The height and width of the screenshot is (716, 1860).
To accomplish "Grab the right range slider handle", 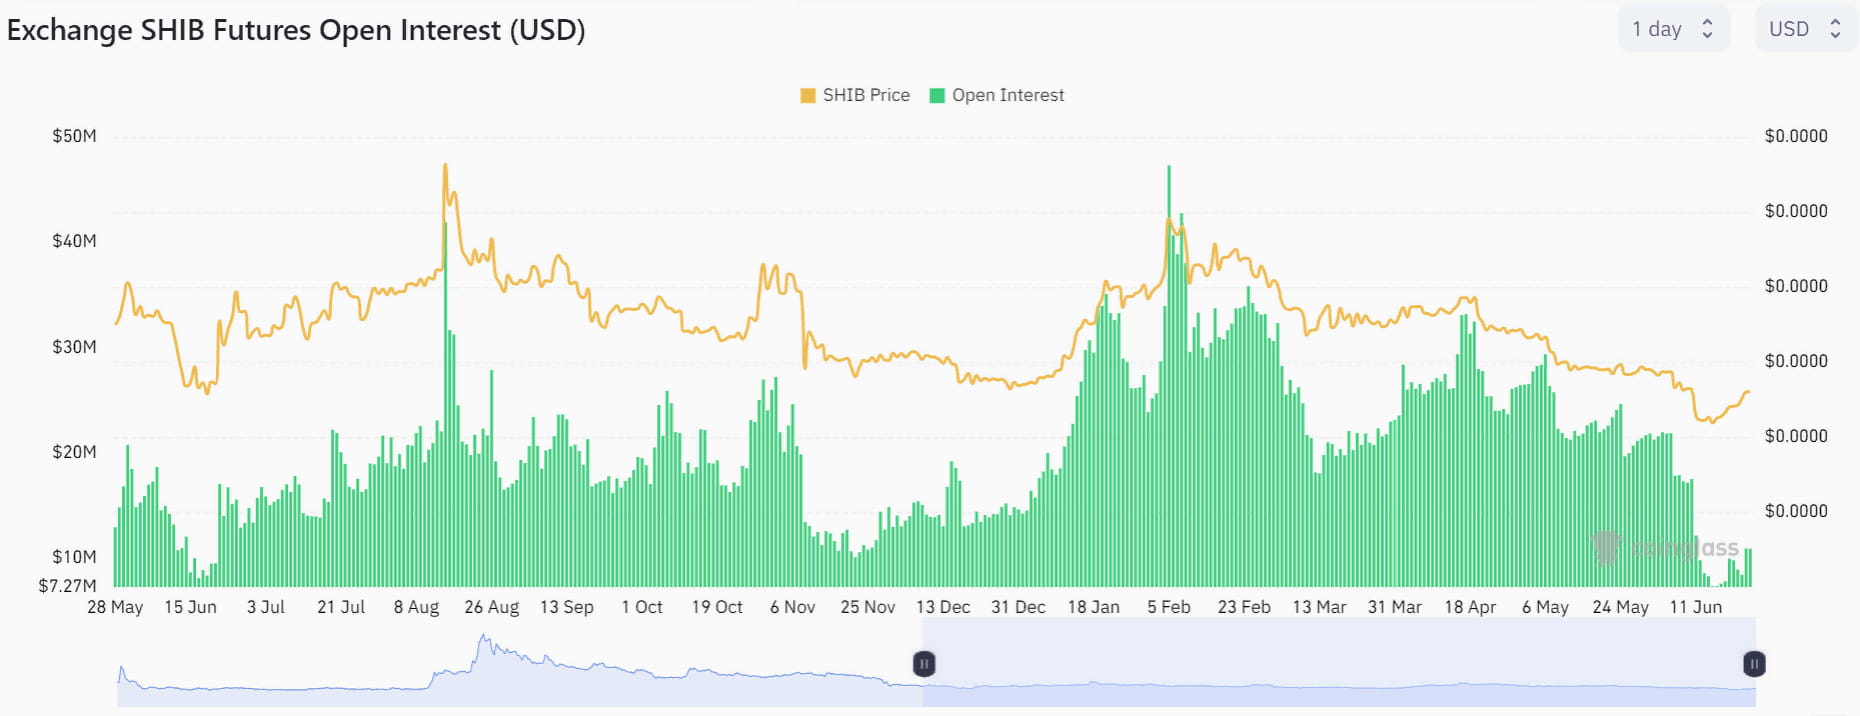I will pyautogui.click(x=1754, y=664).
